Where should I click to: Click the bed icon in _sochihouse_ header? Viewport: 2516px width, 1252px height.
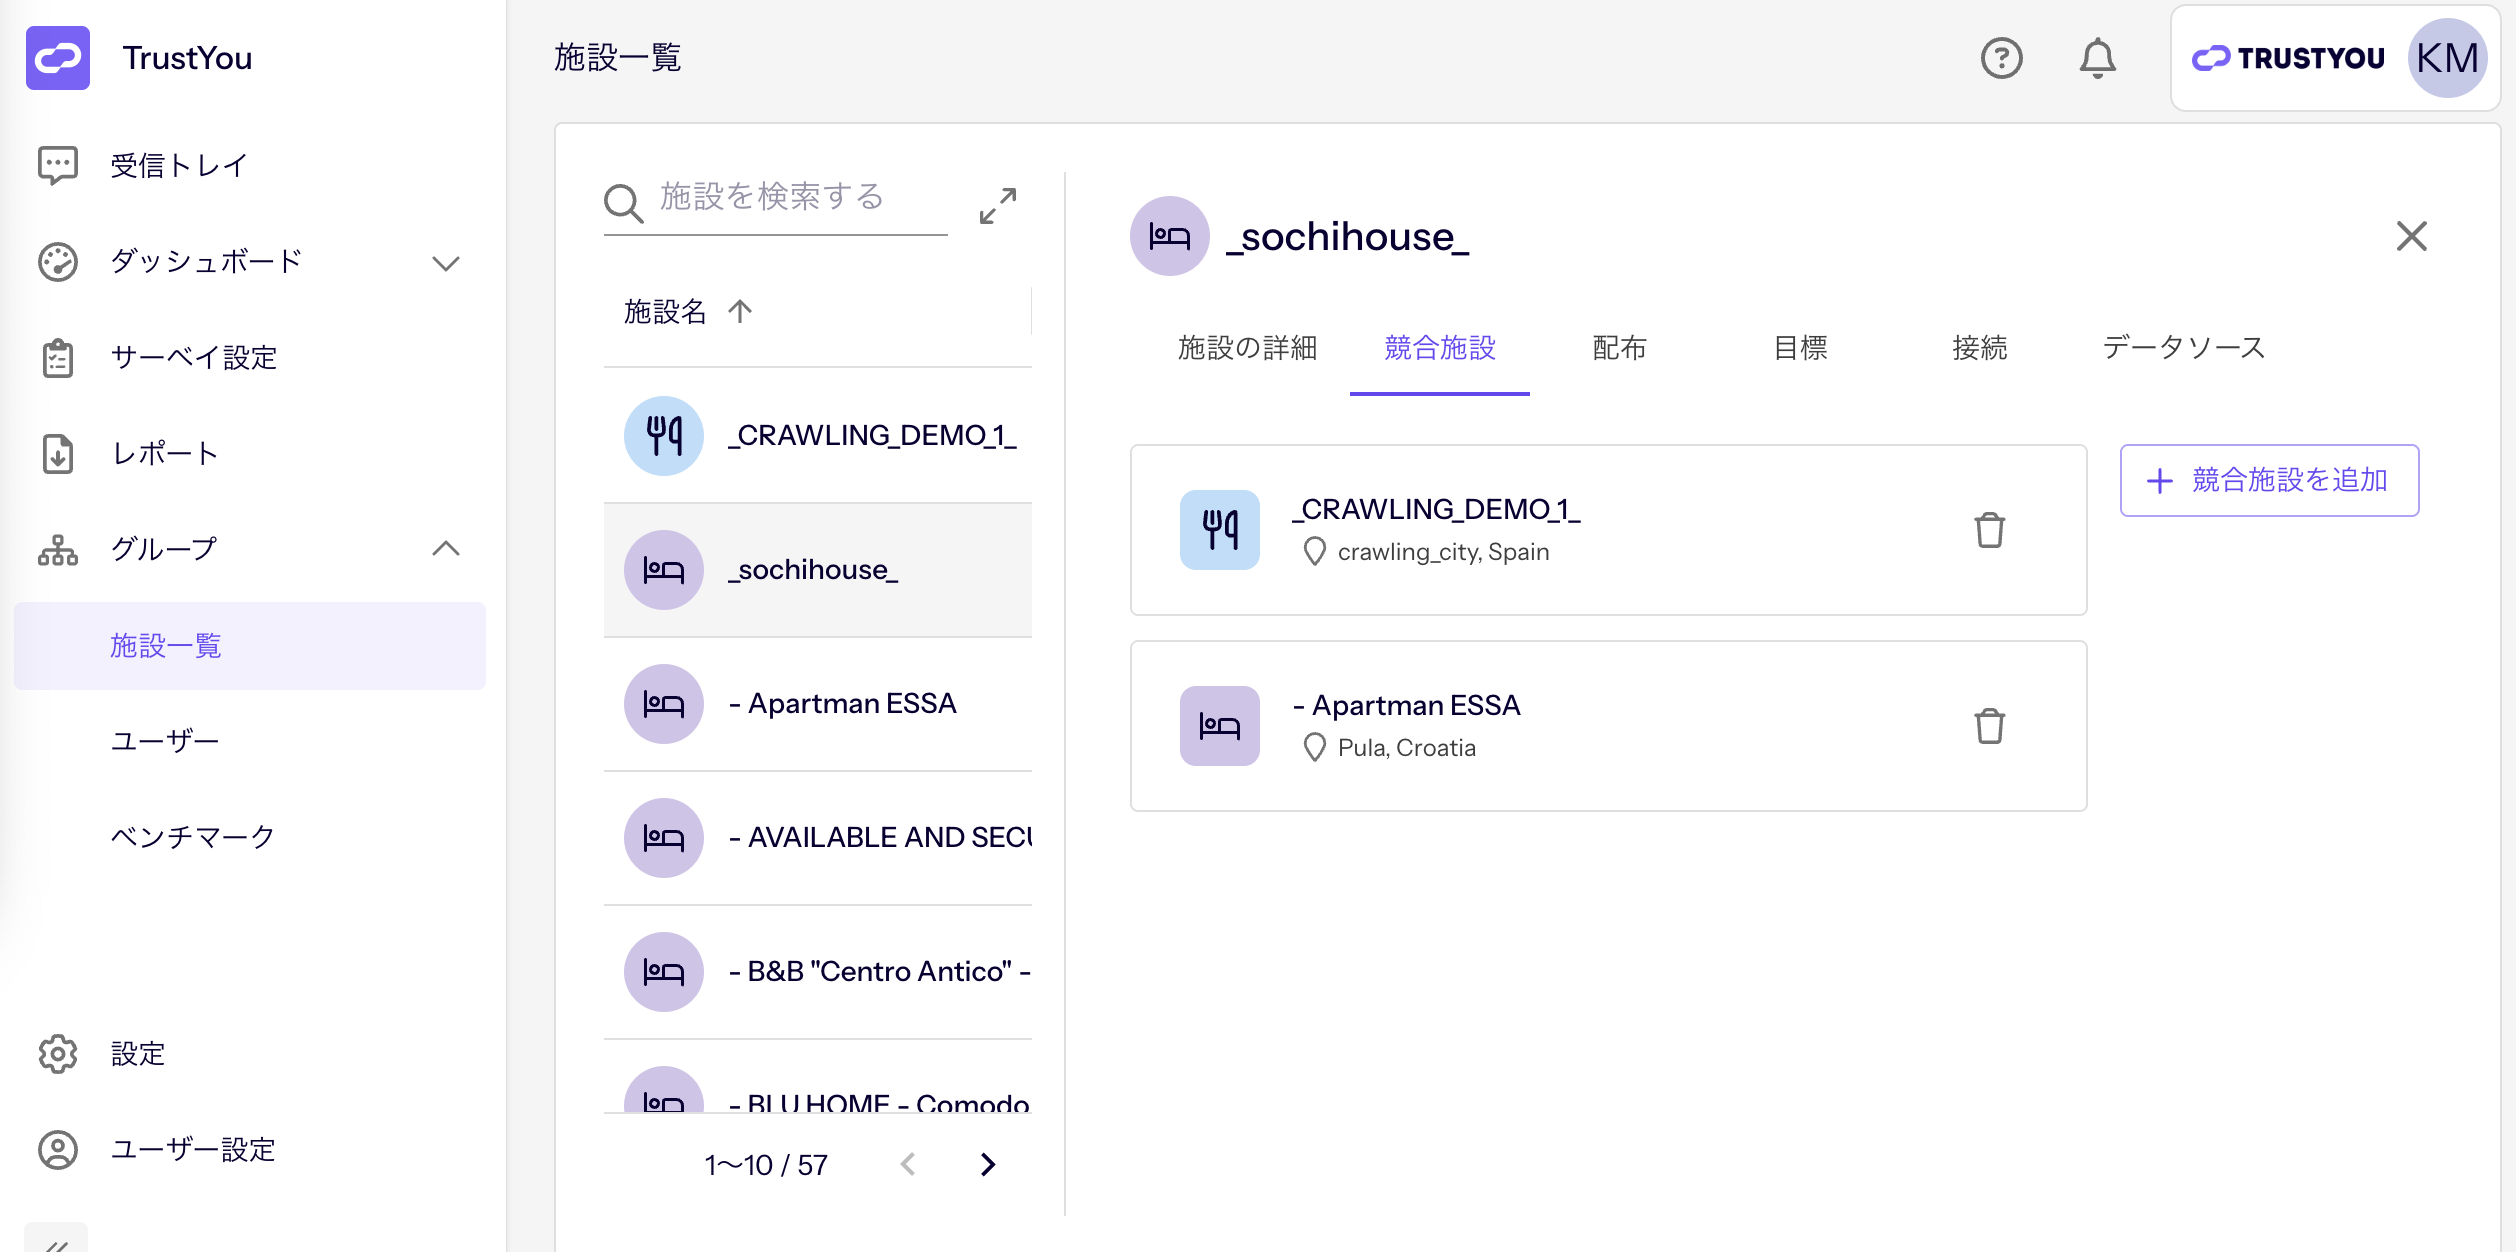(1170, 236)
